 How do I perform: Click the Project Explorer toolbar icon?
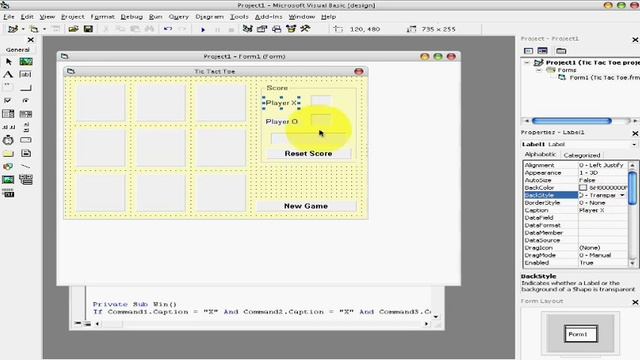click(x=247, y=29)
